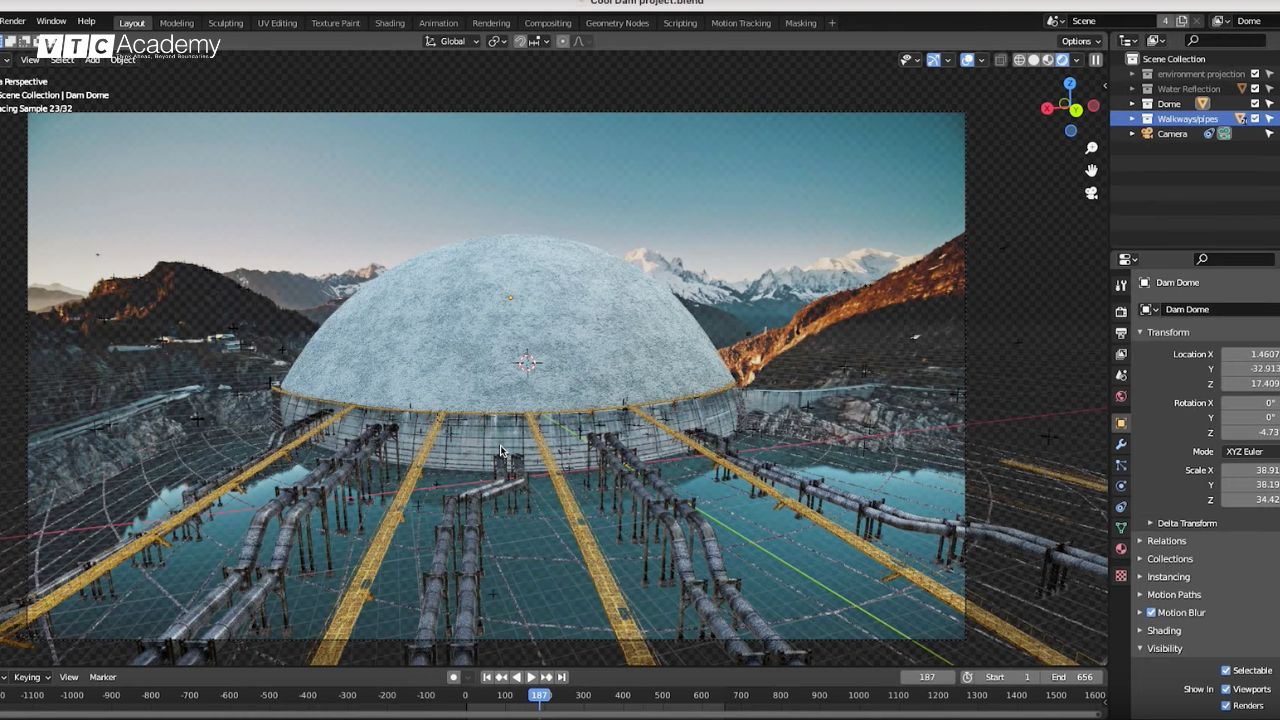Image resolution: width=1280 pixels, height=720 pixels.
Task: Uncheck Renders under Visibility
Action: pos(1226,705)
